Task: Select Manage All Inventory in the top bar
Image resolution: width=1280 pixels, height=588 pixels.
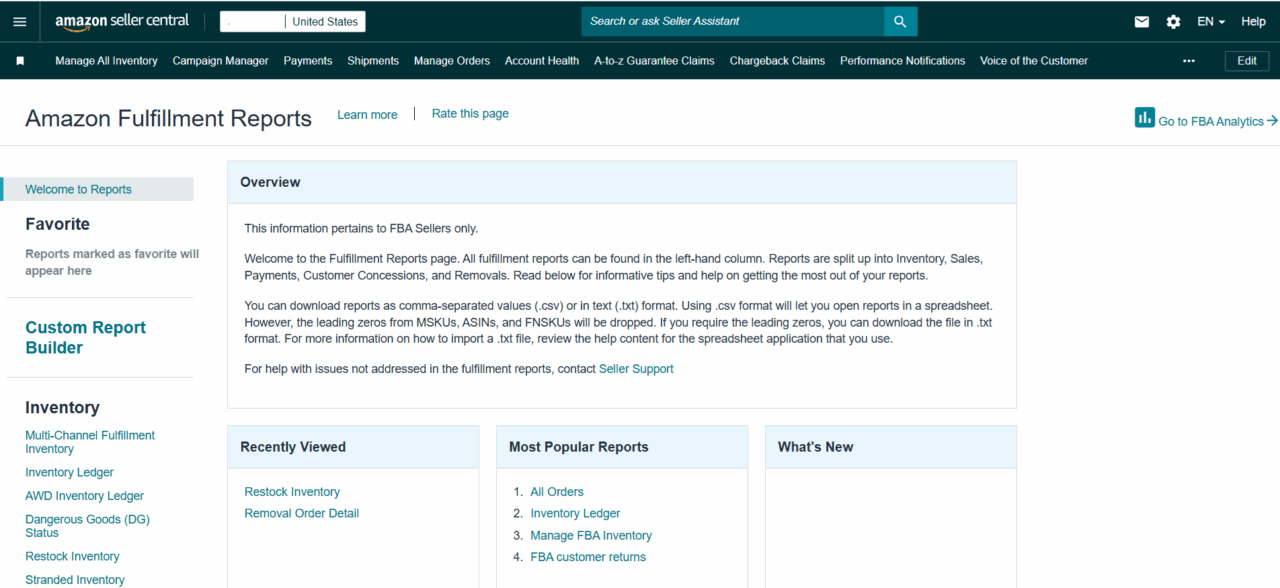Action: coord(106,61)
